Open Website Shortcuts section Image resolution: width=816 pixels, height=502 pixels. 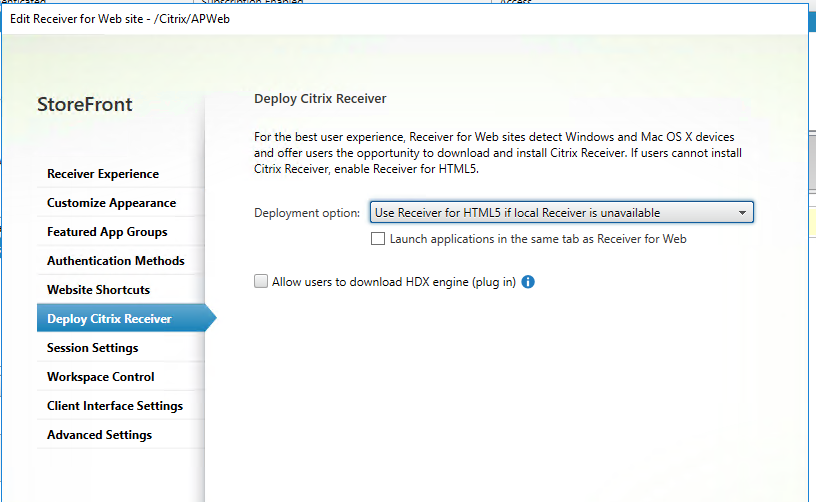(98, 290)
